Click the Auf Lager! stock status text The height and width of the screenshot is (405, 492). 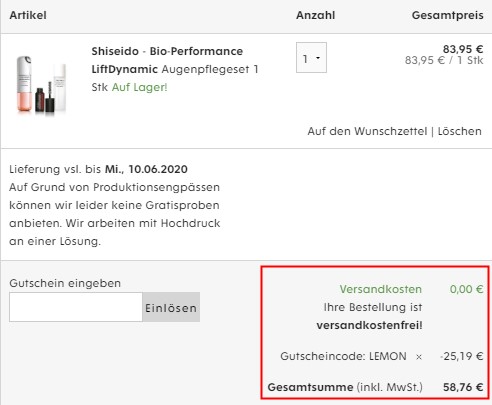point(139,87)
